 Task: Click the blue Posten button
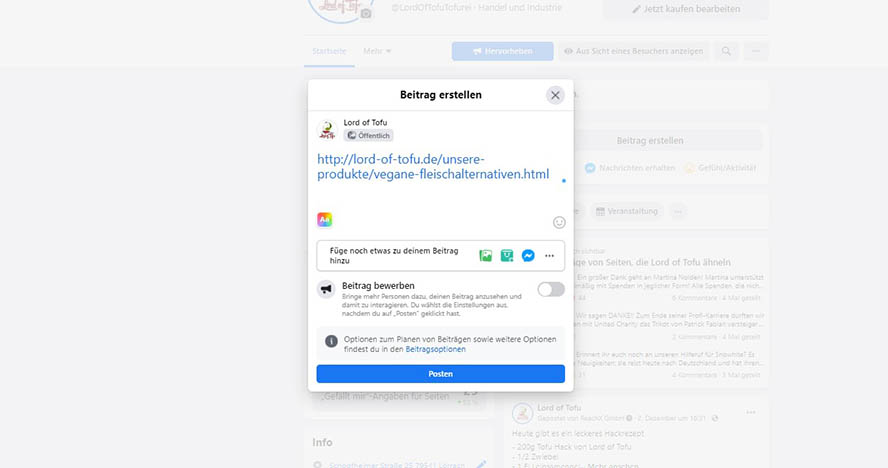point(441,374)
